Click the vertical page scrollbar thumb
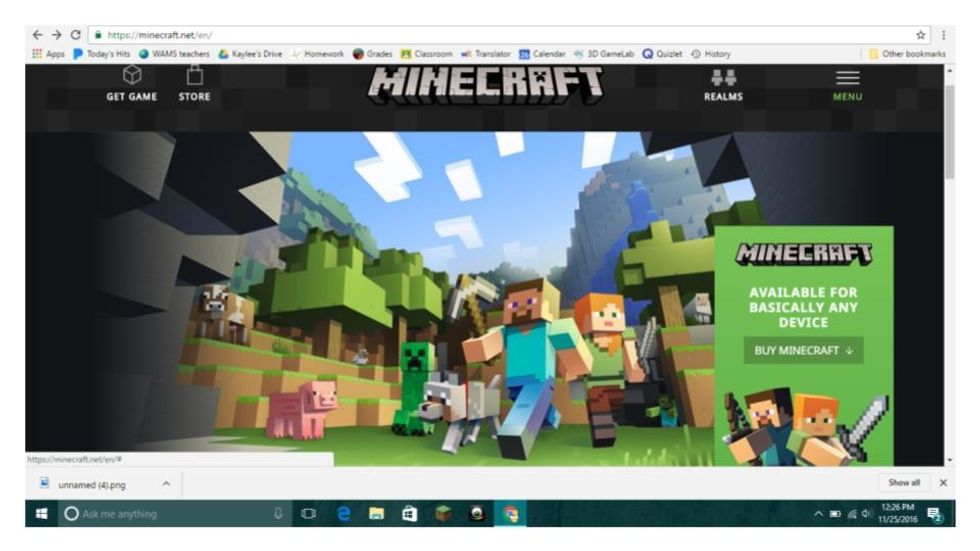 (949, 131)
